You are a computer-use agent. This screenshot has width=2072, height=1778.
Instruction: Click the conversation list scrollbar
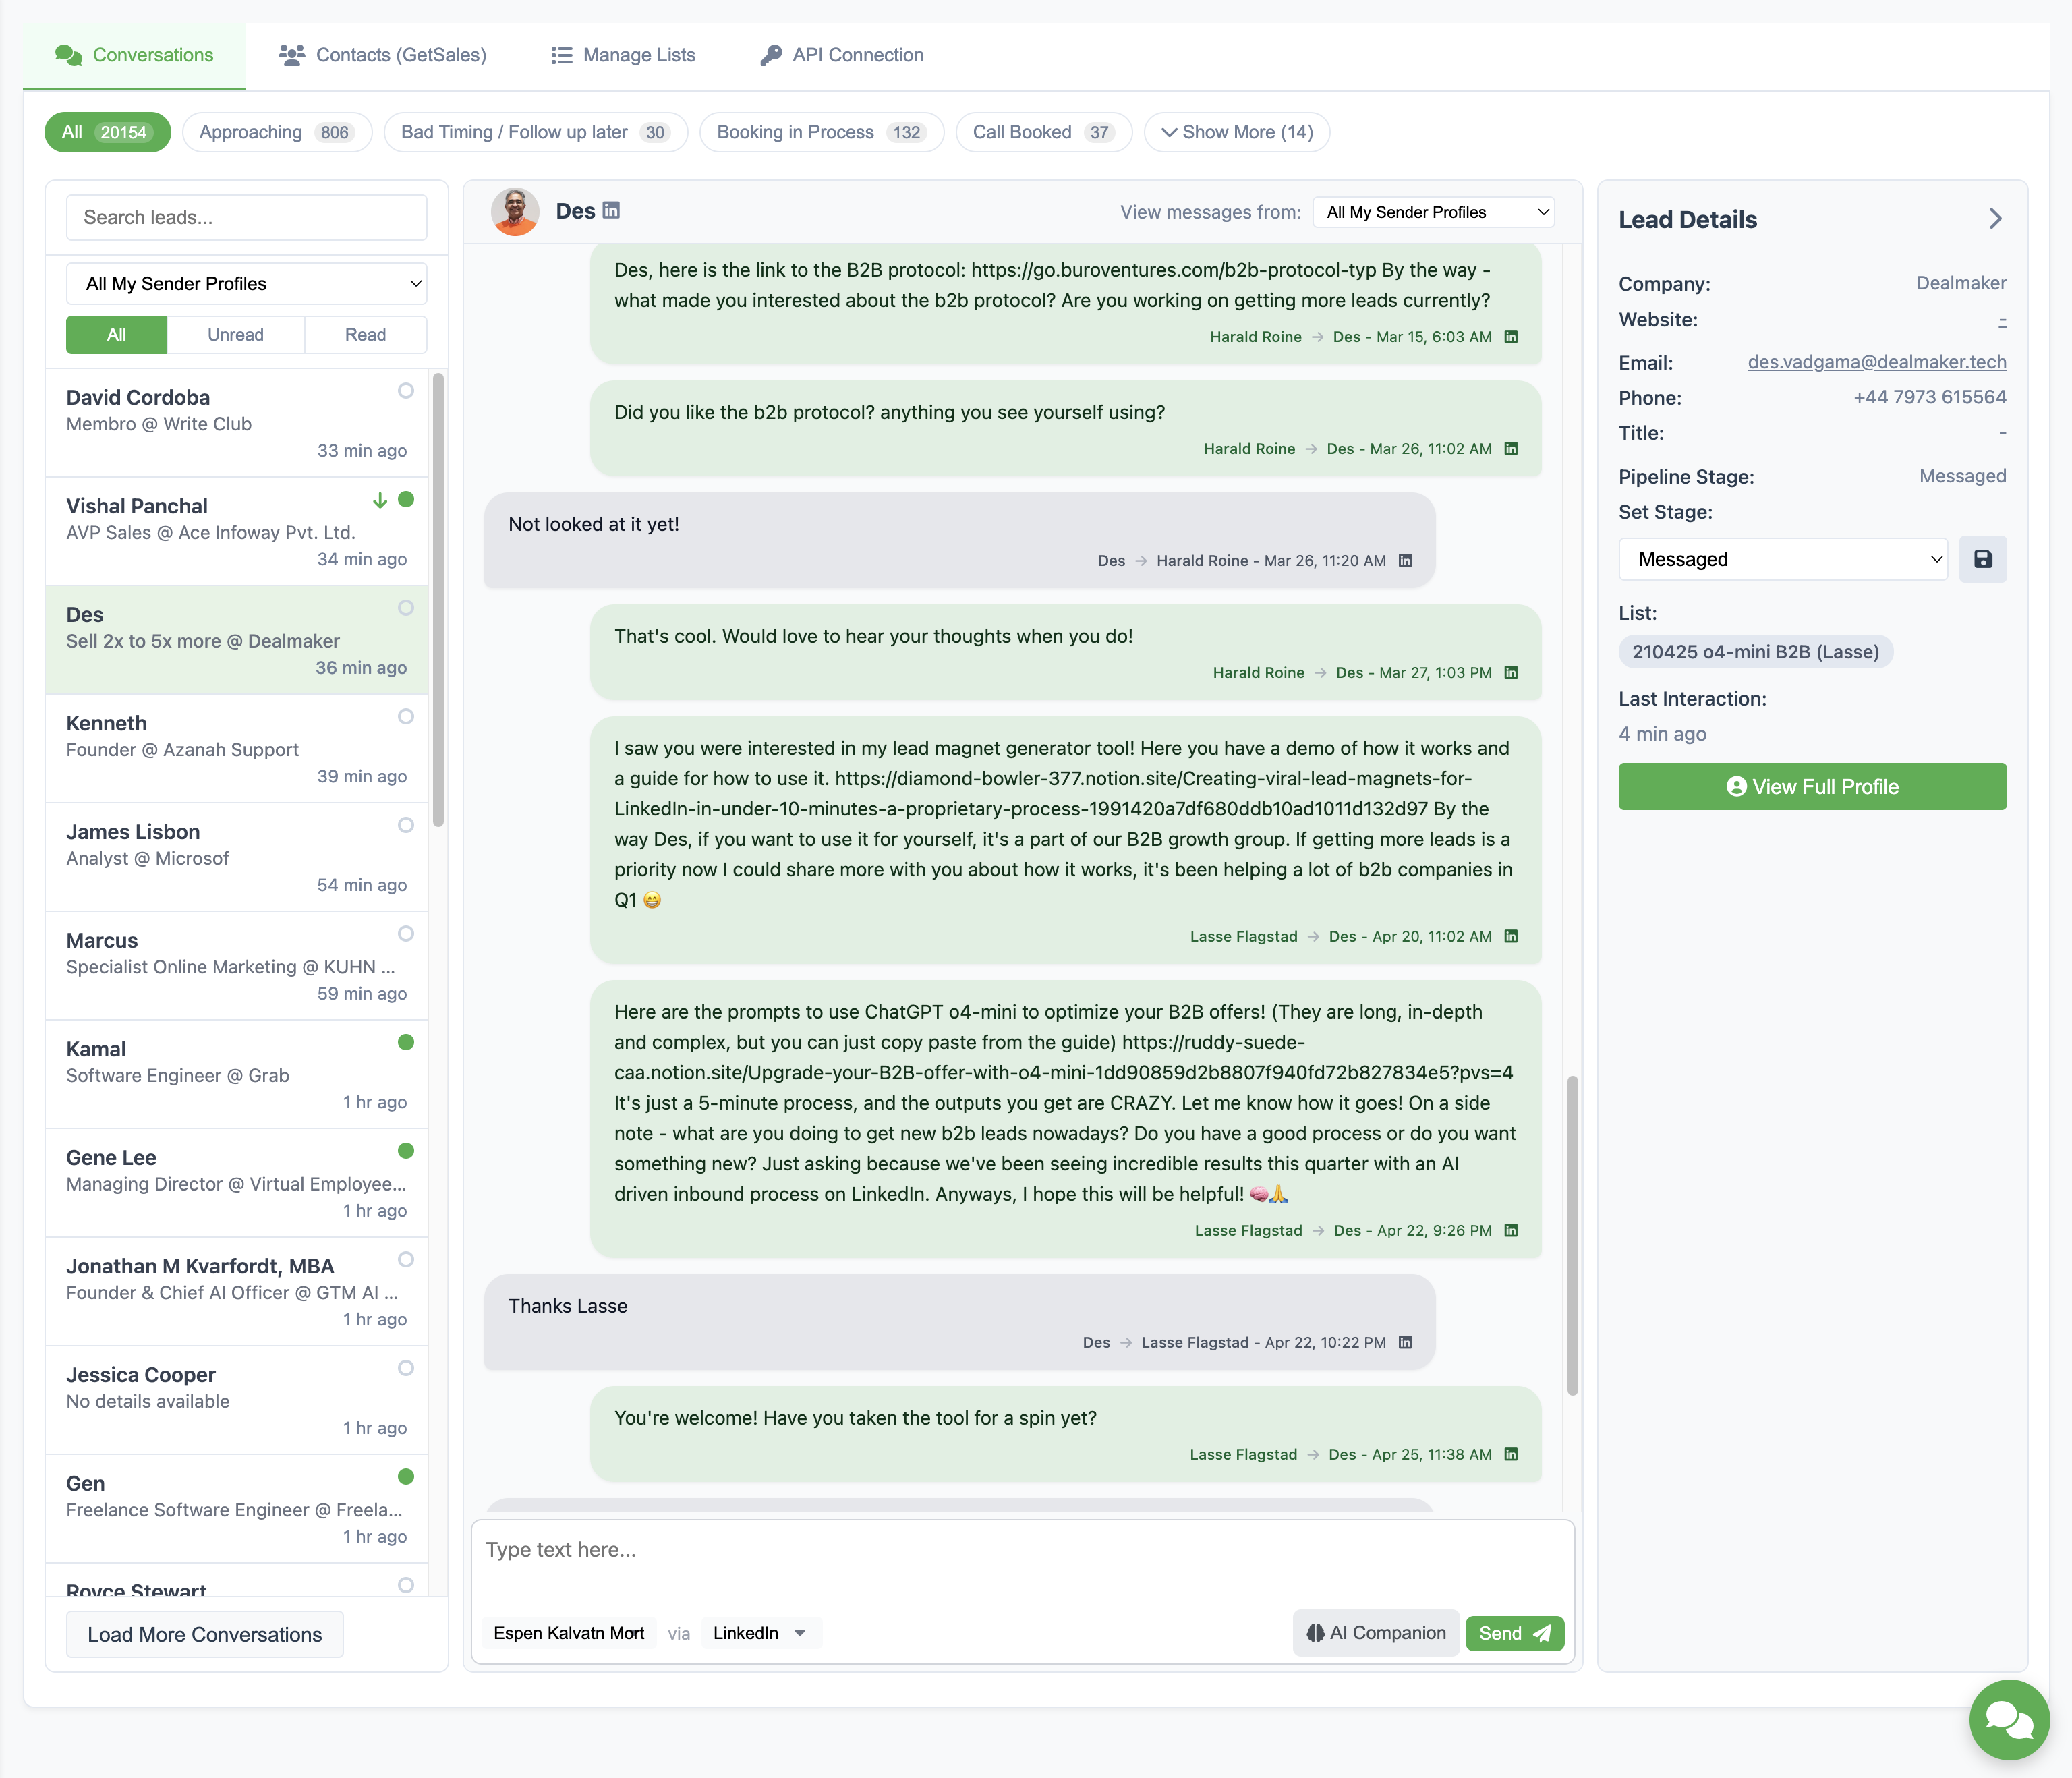click(438, 600)
